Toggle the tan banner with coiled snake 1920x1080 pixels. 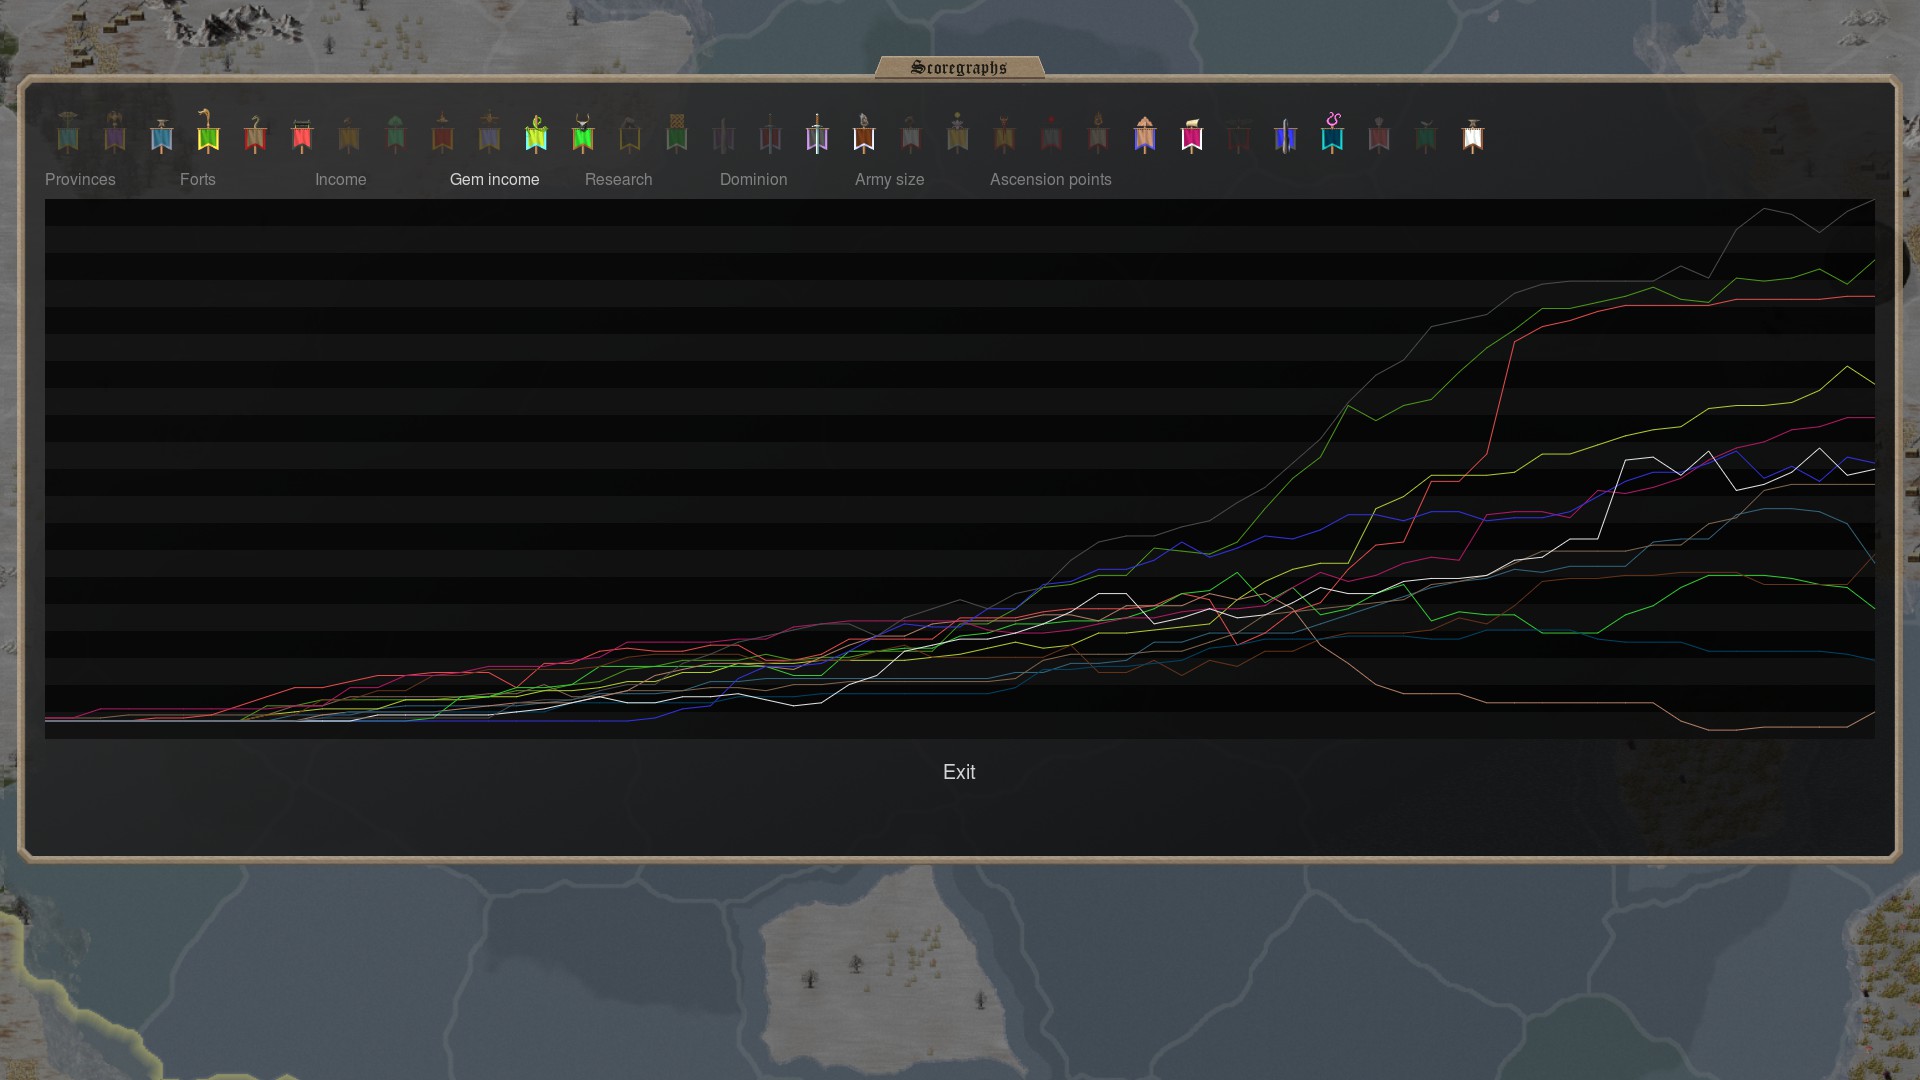point(255,132)
